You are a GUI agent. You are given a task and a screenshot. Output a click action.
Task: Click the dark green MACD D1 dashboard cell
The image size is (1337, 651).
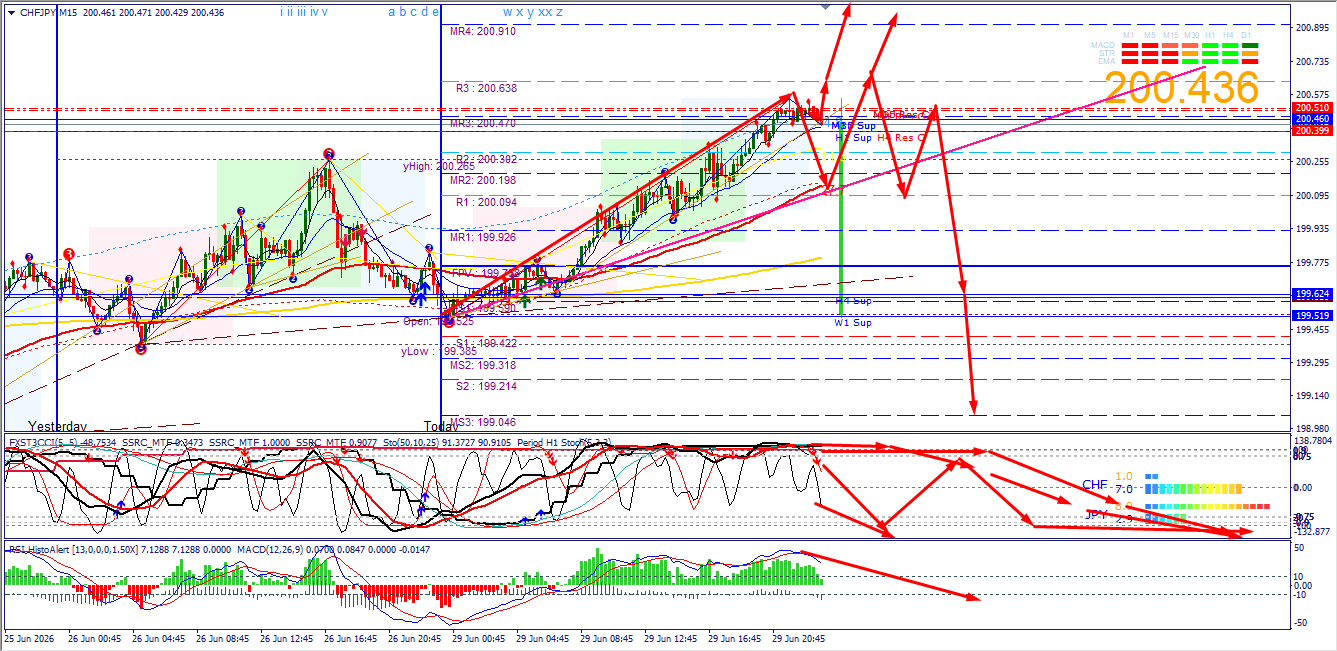pyautogui.click(x=1249, y=46)
